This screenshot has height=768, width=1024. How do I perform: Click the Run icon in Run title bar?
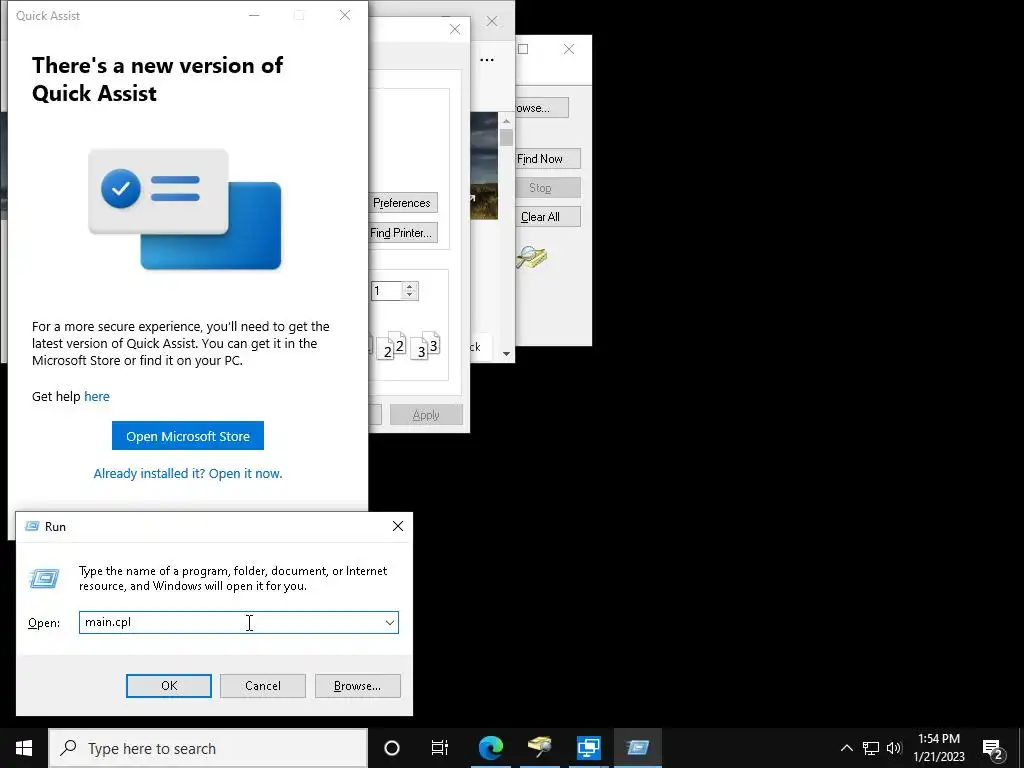coord(31,526)
